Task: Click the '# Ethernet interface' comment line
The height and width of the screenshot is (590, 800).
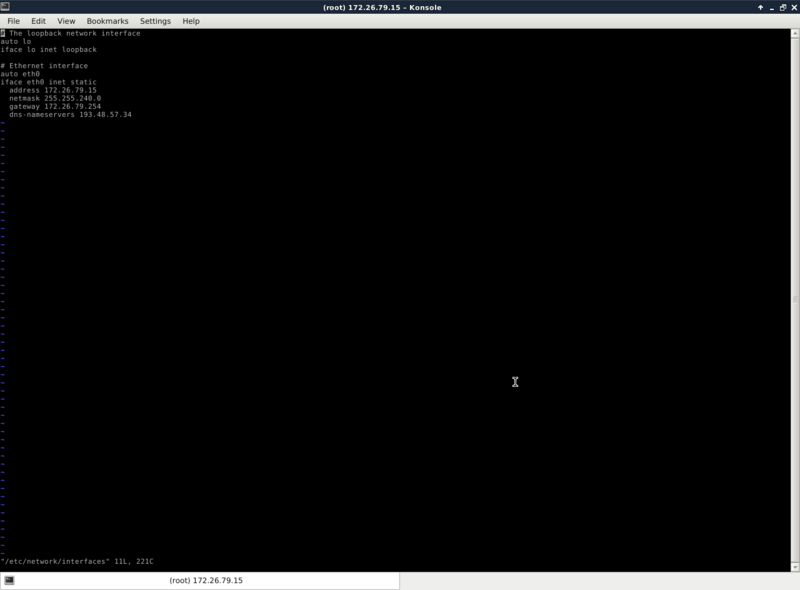Action: tap(44, 66)
